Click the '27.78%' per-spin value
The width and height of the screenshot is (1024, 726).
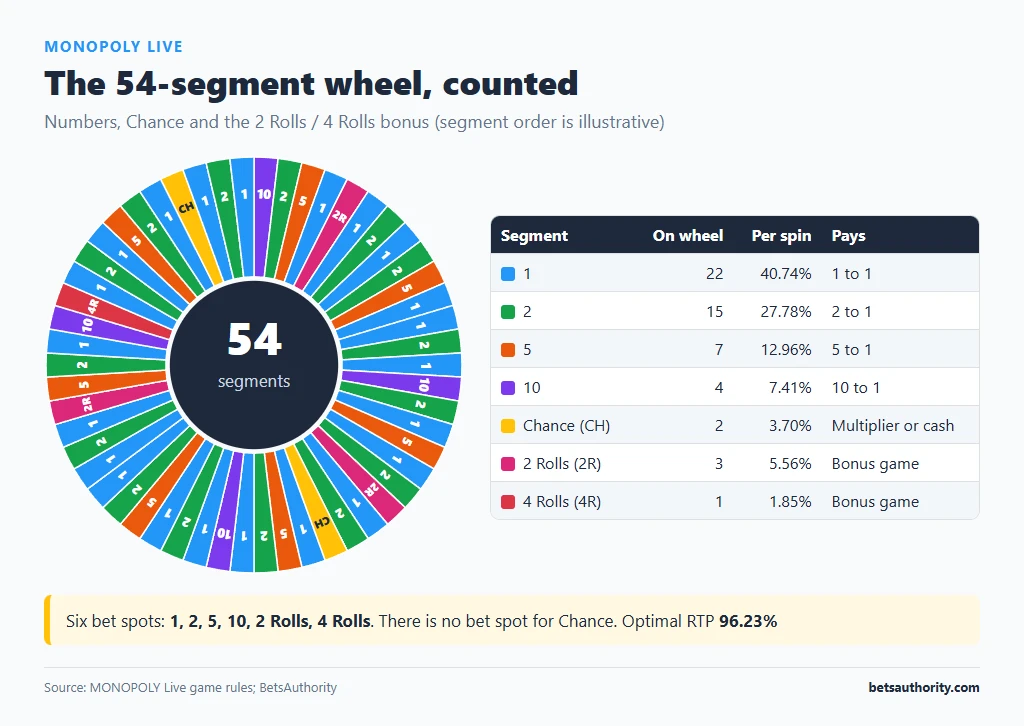(786, 311)
